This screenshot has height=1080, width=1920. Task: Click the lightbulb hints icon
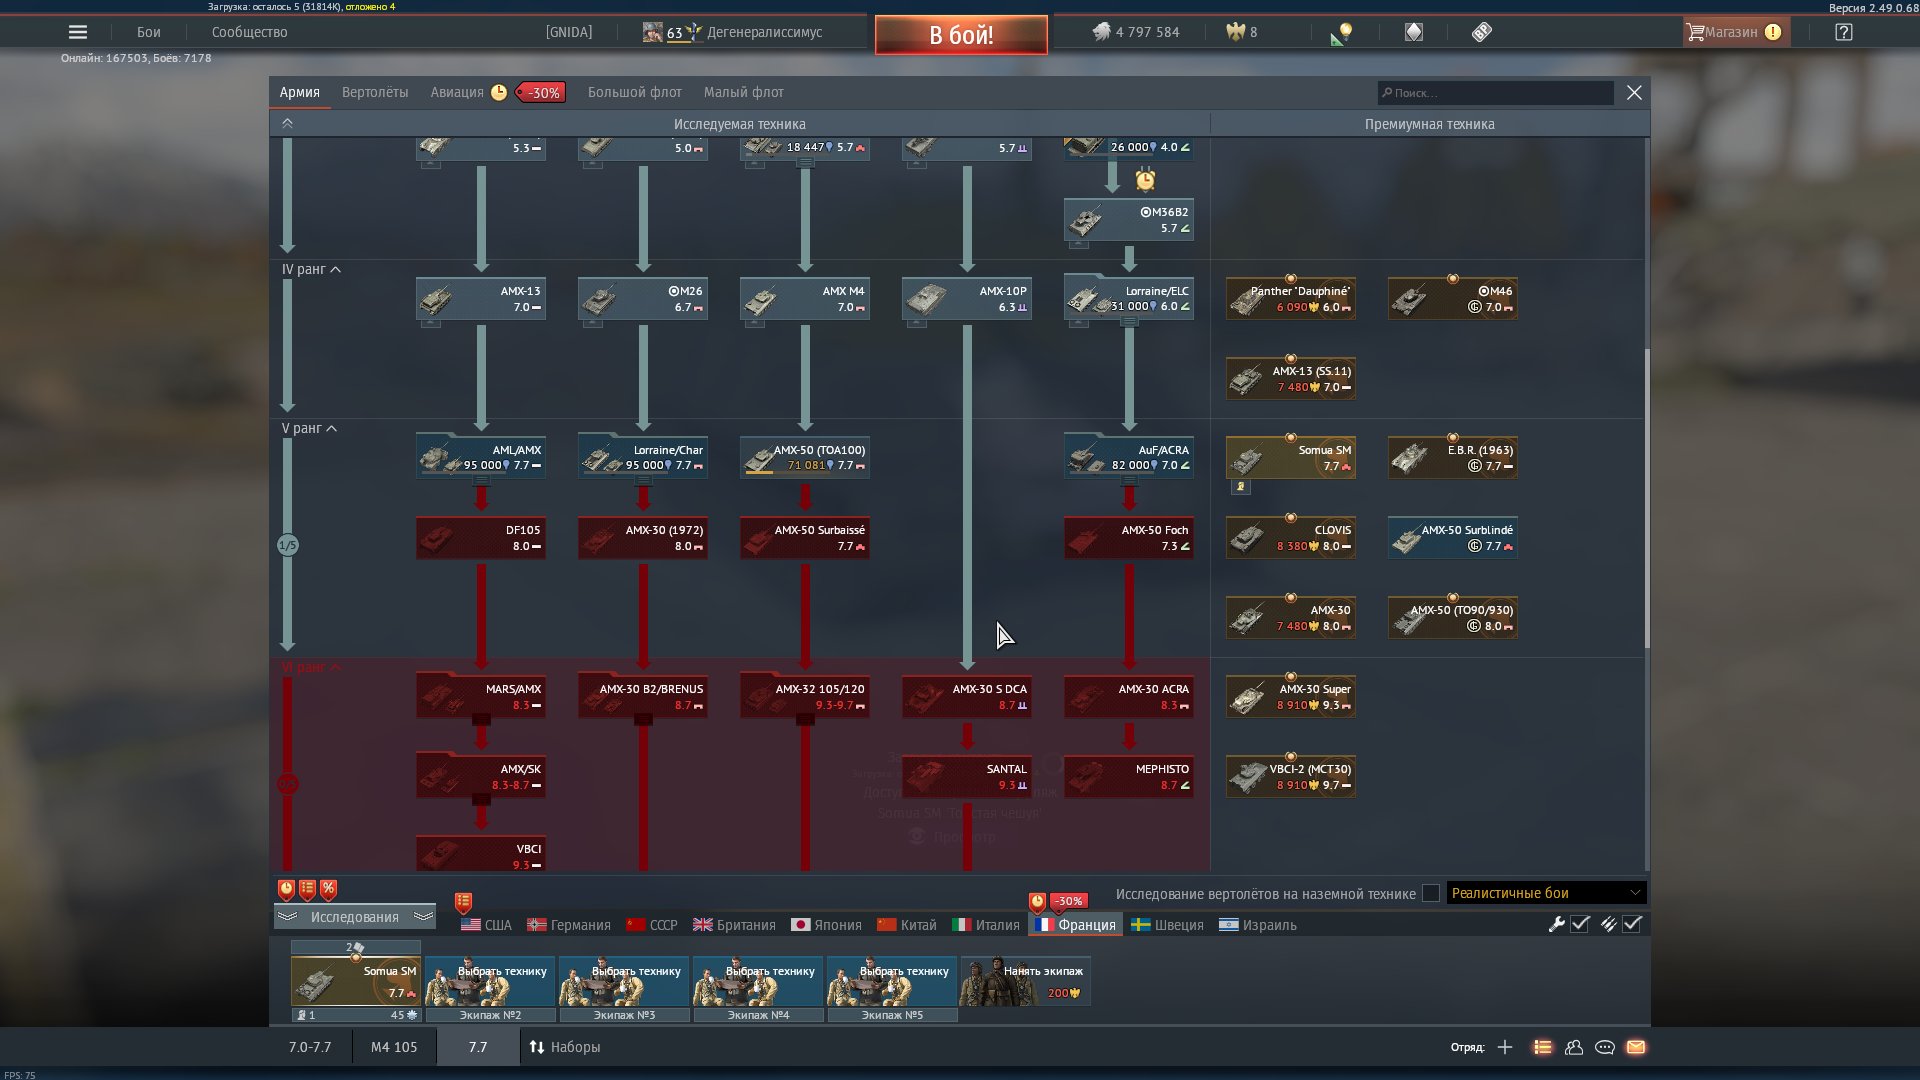(1343, 32)
